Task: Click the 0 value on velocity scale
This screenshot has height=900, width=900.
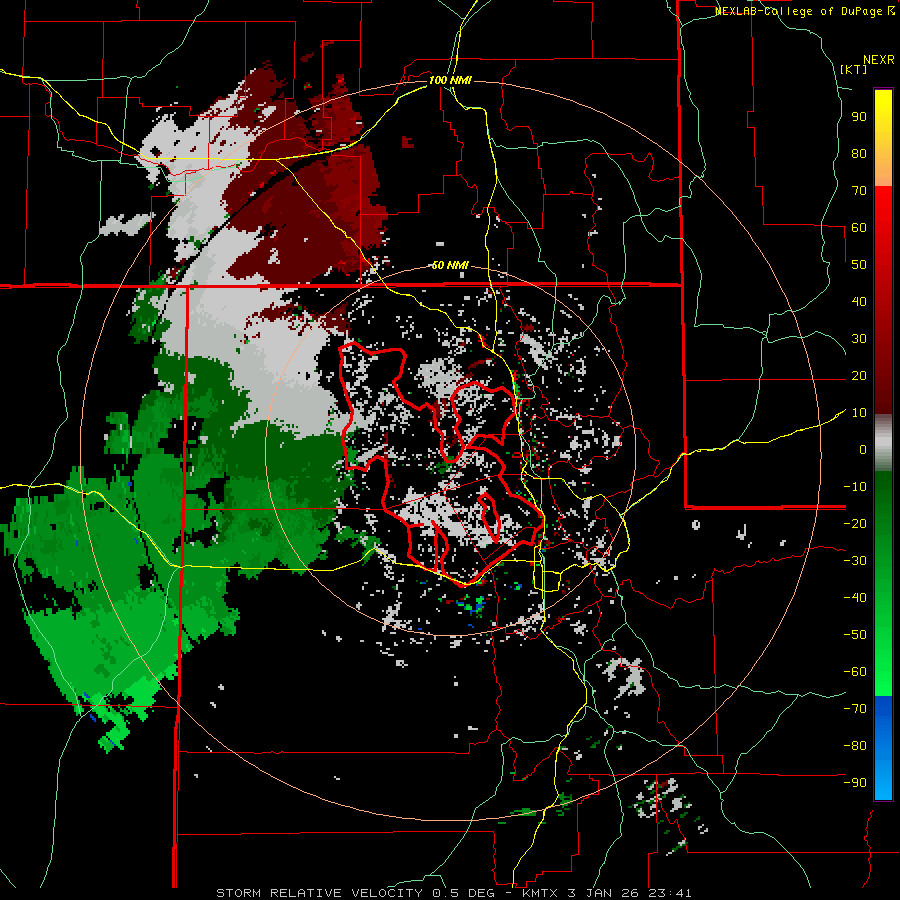Action: pos(863,449)
